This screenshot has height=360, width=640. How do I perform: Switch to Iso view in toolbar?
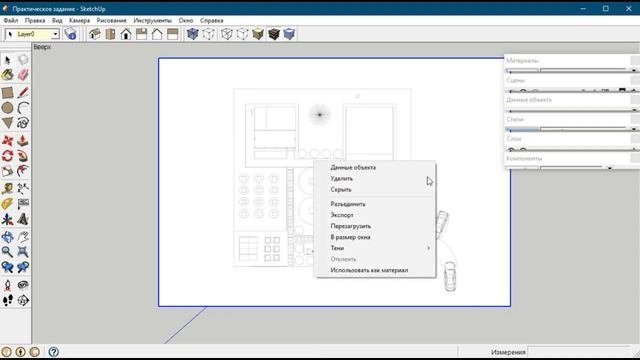95,34
